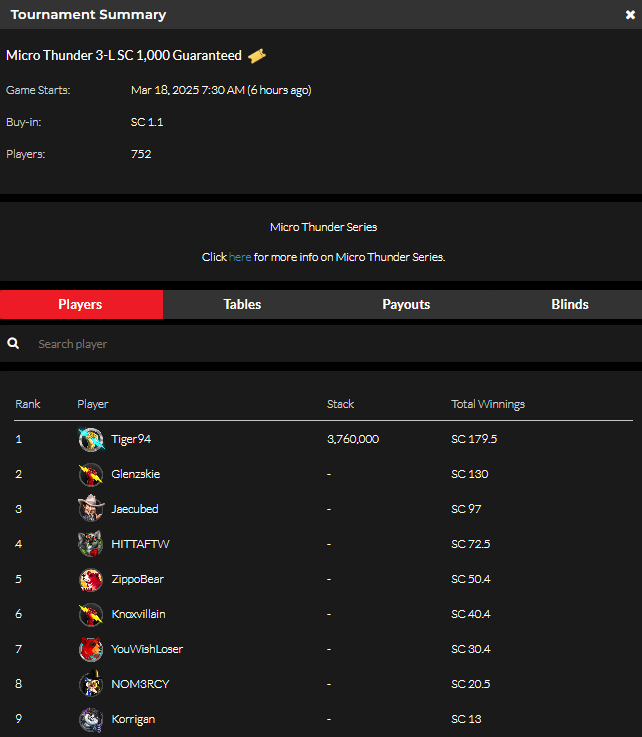Select player name Knoxvillain
This screenshot has height=737, width=642.
[138, 614]
